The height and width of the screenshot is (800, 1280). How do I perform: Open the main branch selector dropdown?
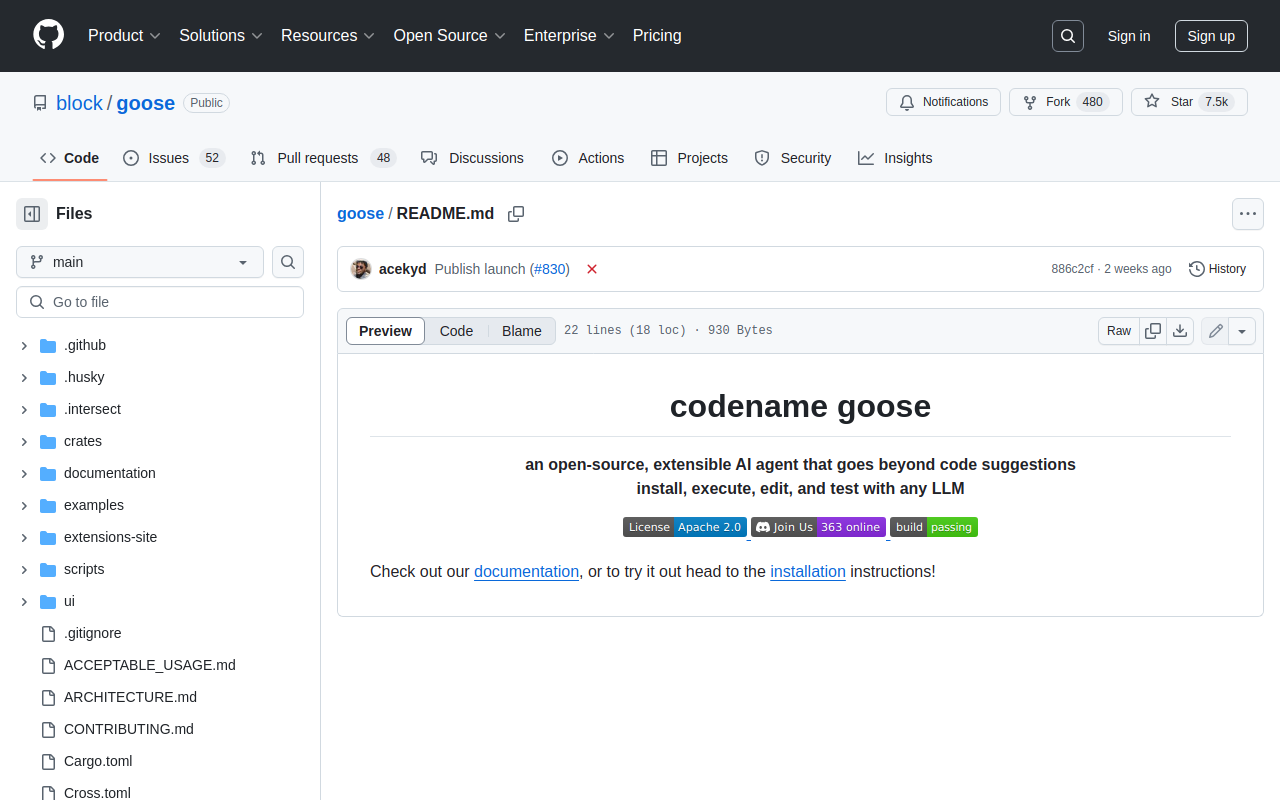(140, 262)
